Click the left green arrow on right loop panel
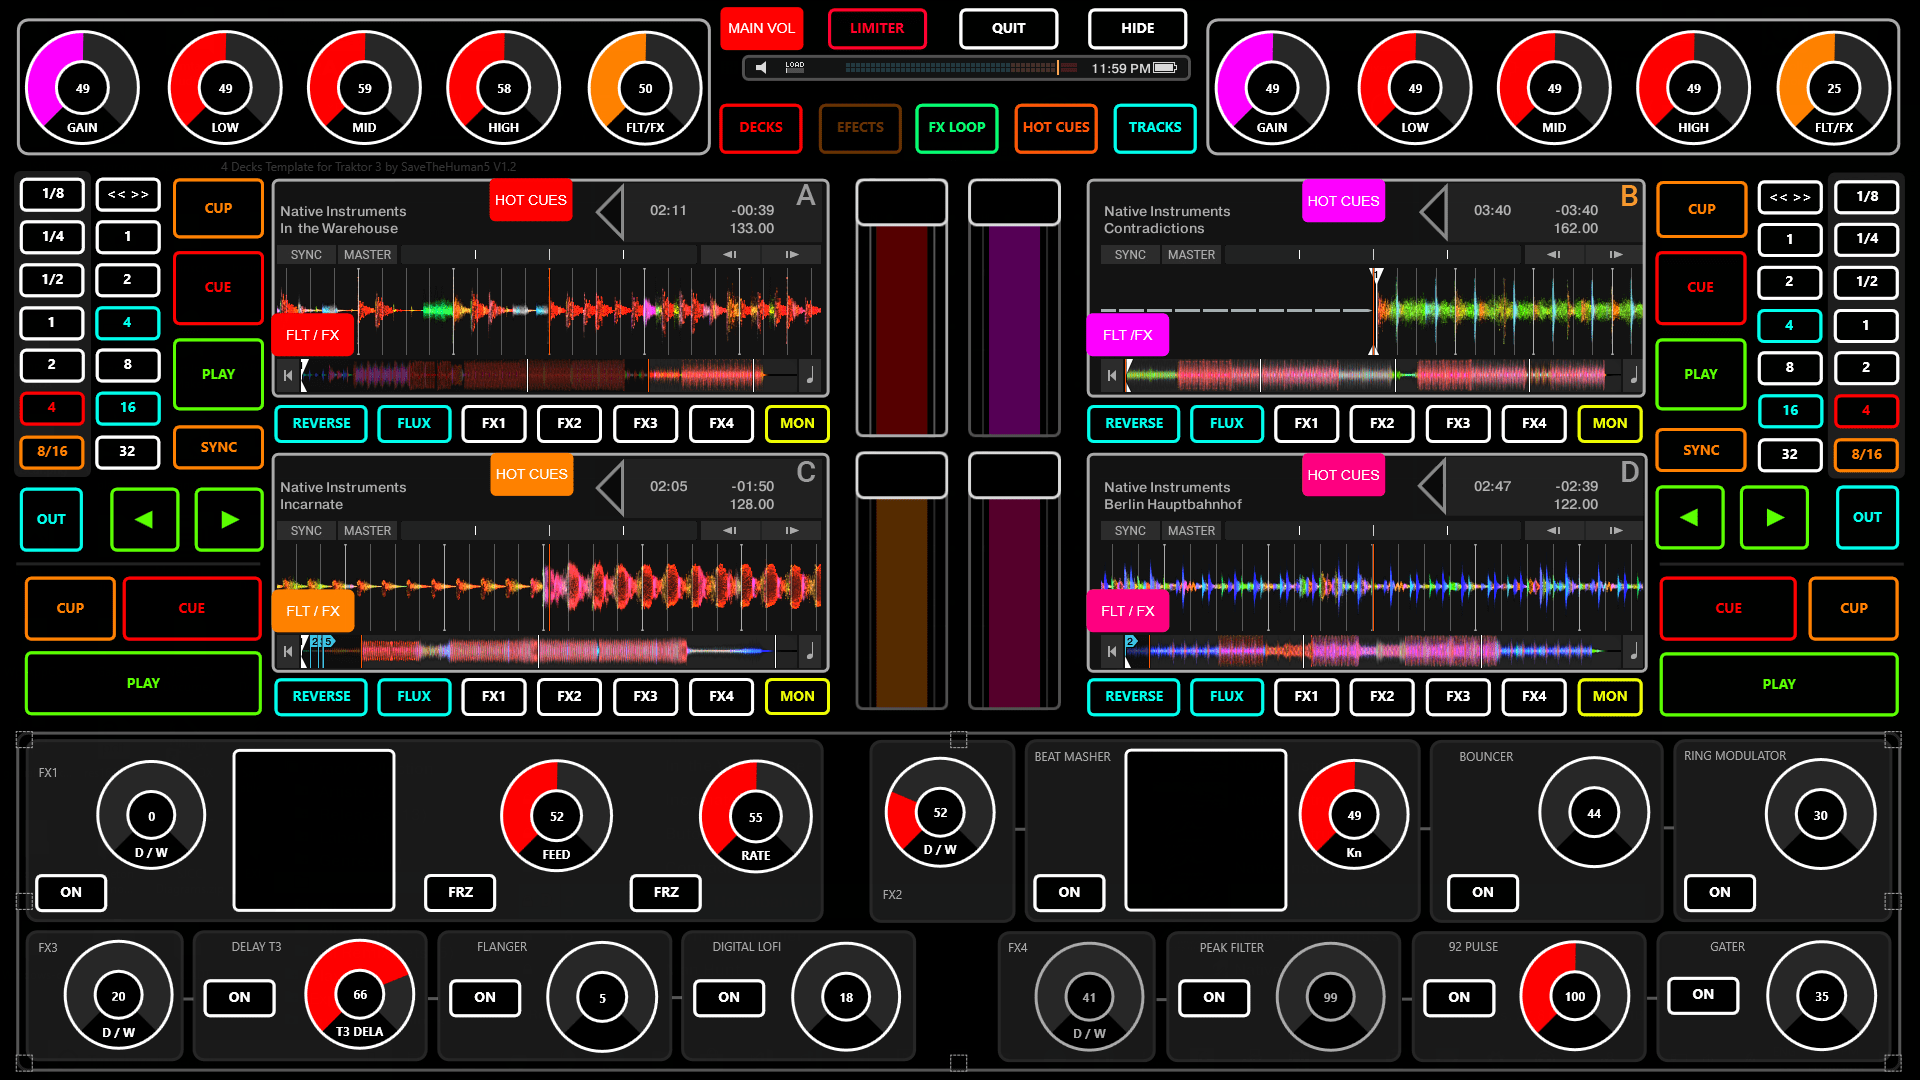Screen dimensions: 1920x1080 tap(1690, 517)
